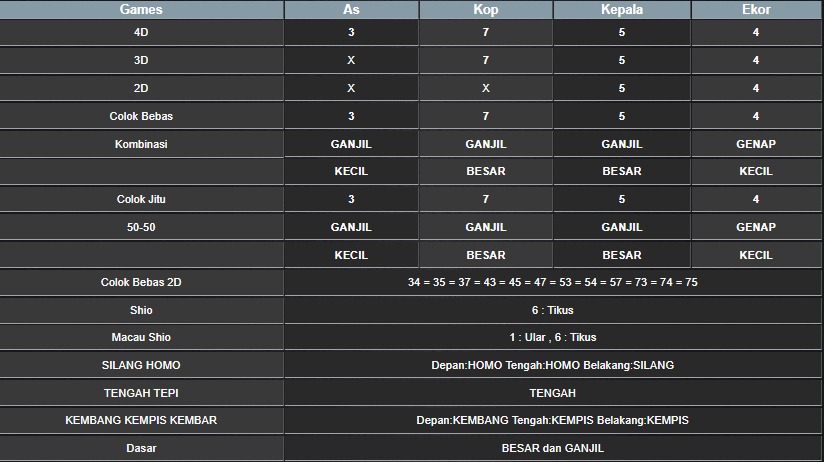This screenshot has height=462, width=824.
Task: Click the 4D Ekor value 4
Action: tap(756, 33)
